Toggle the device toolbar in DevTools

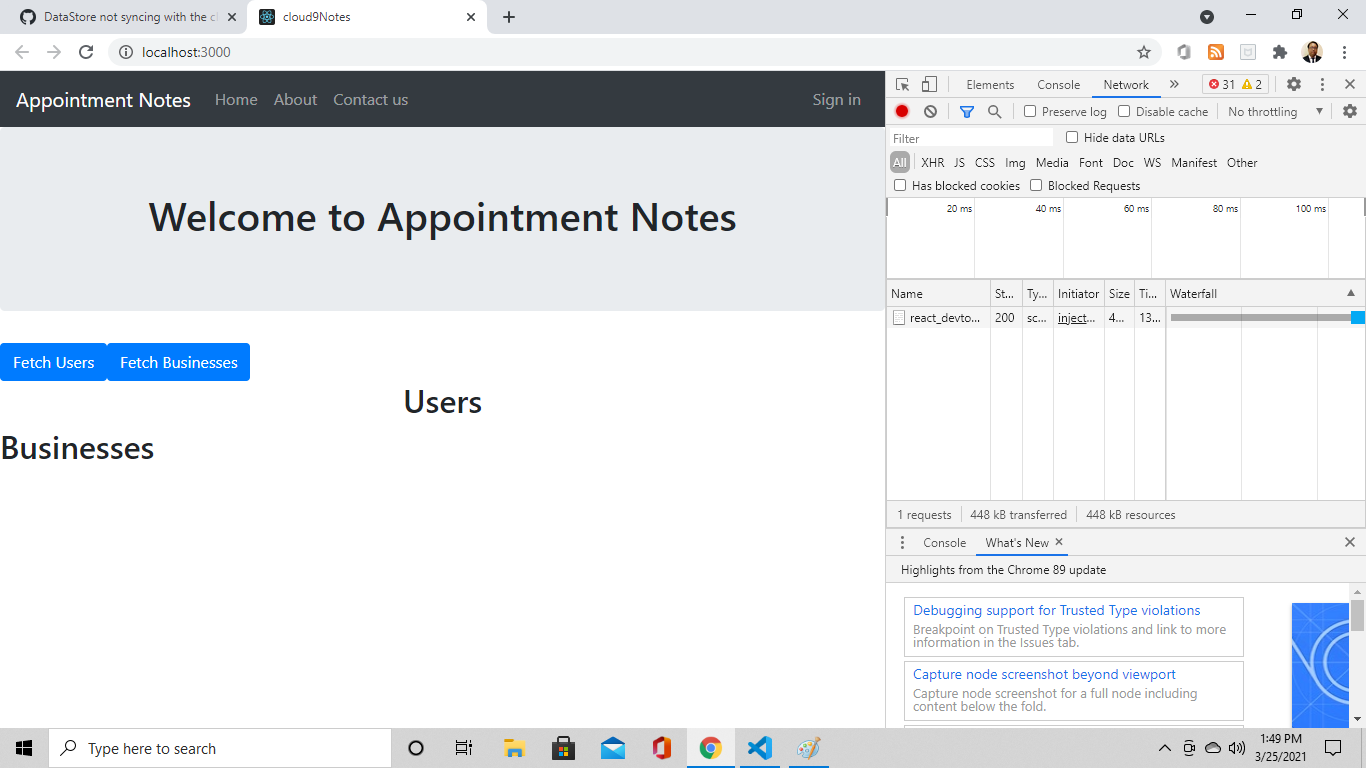(930, 84)
